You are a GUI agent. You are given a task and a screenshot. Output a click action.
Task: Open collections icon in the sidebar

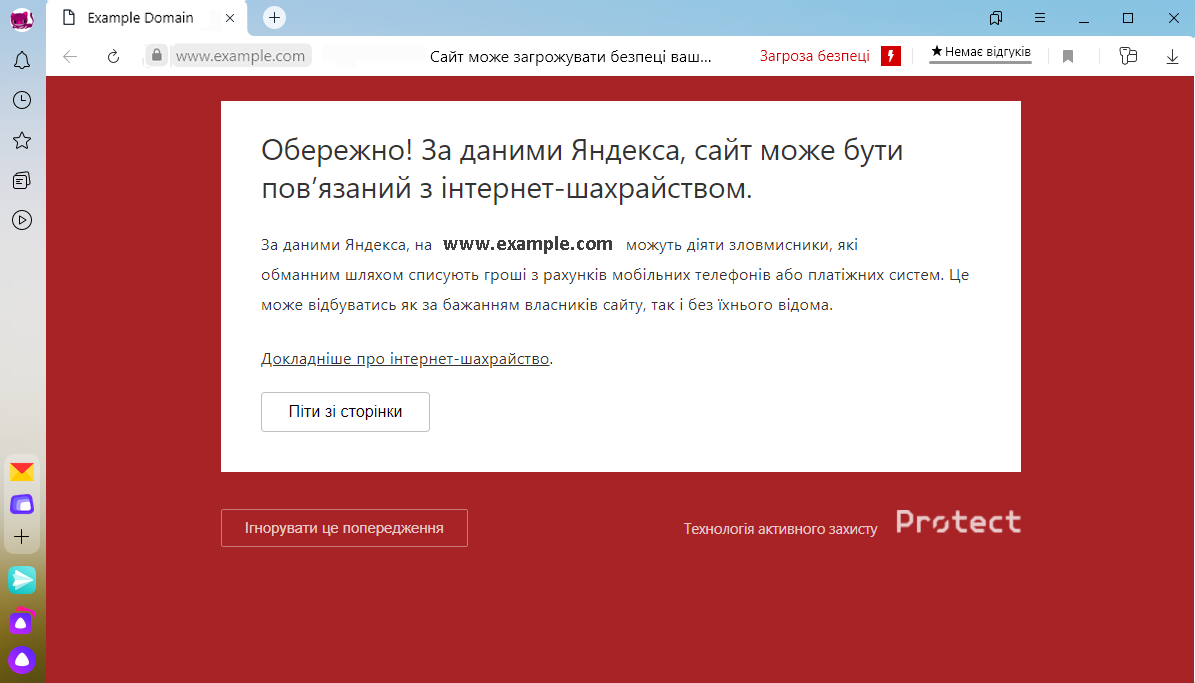pyautogui.click(x=22, y=181)
